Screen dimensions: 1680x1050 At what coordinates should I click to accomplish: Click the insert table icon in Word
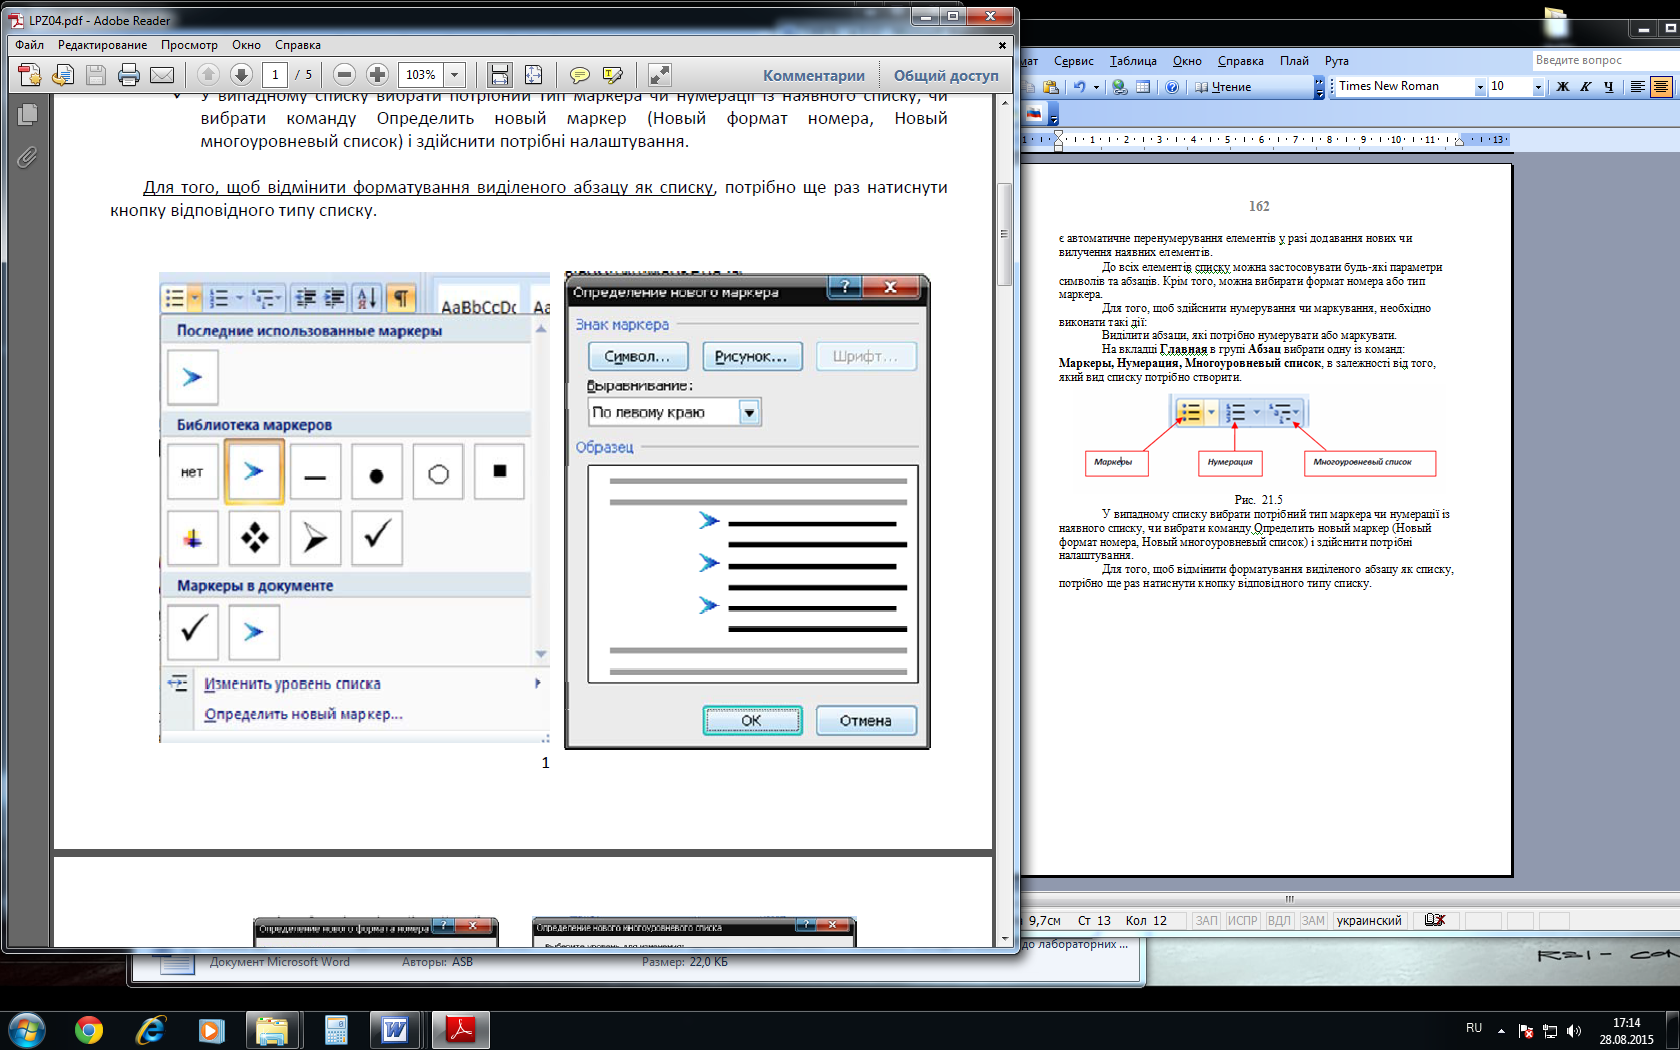(x=1143, y=87)
